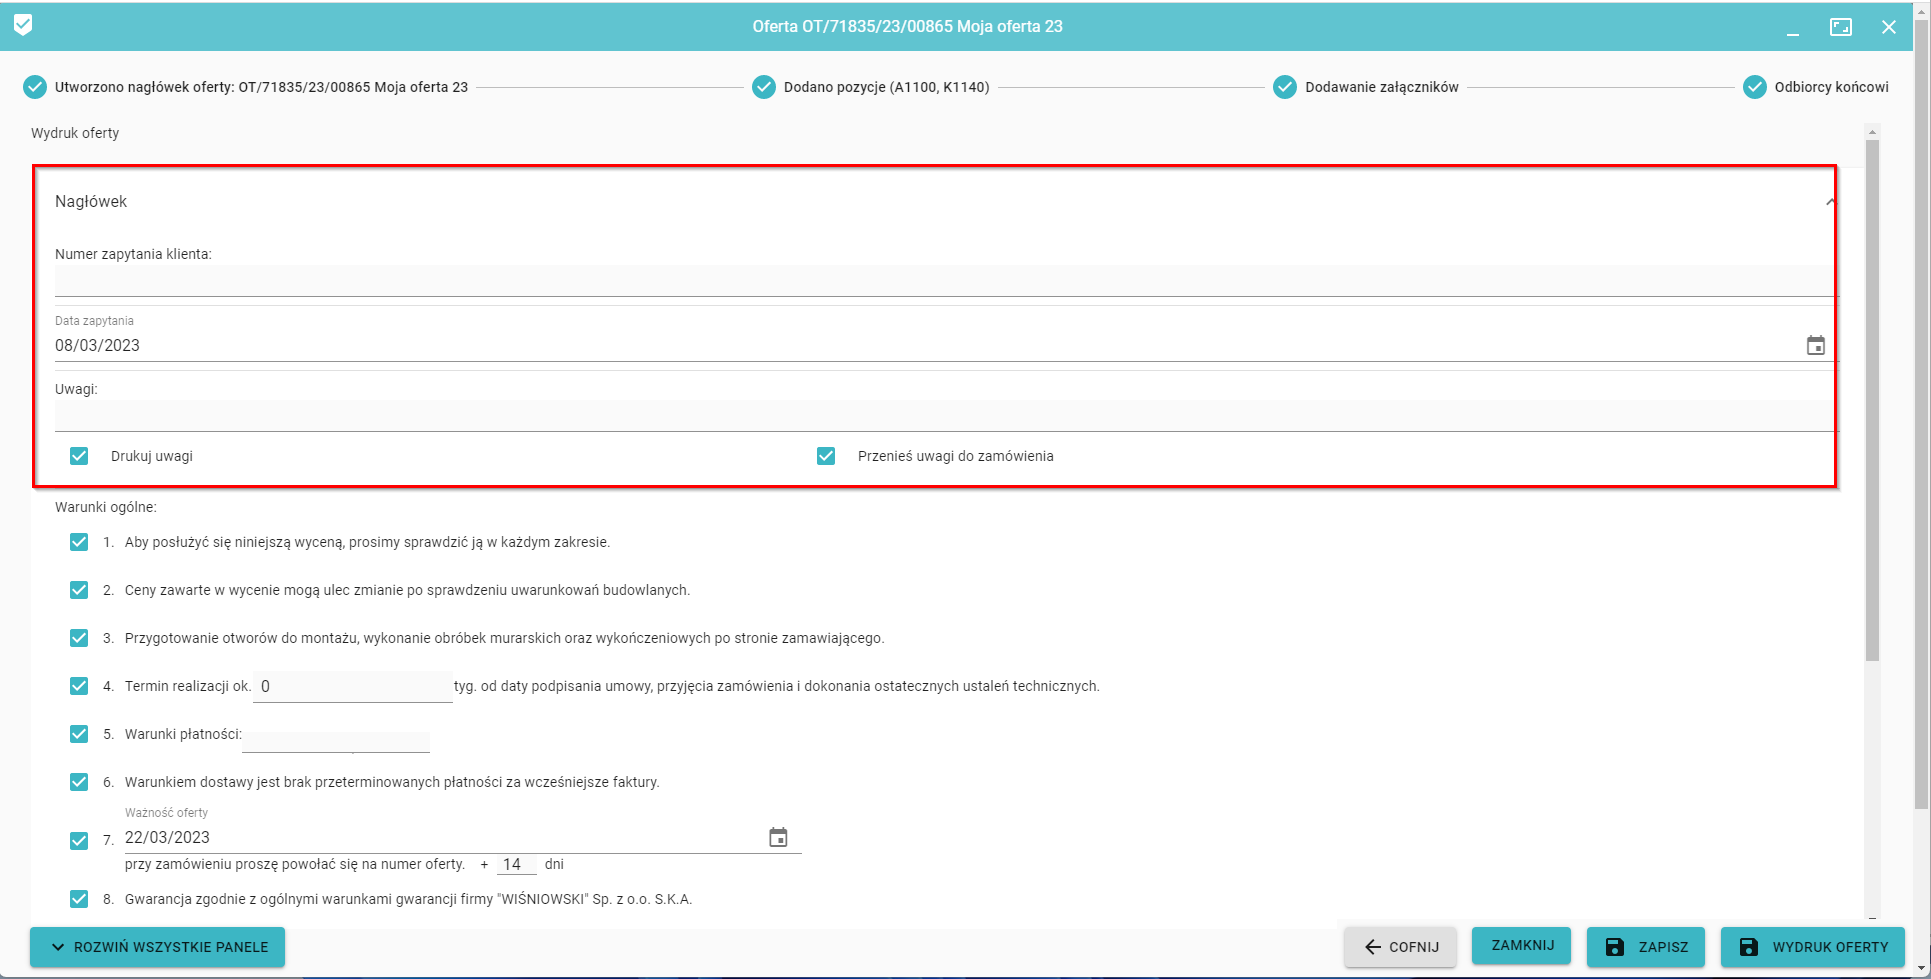Uncheck the Drukuj uwagi checkbox
This screenshot has width=1931, height=979.
click(x=79, y=456)
